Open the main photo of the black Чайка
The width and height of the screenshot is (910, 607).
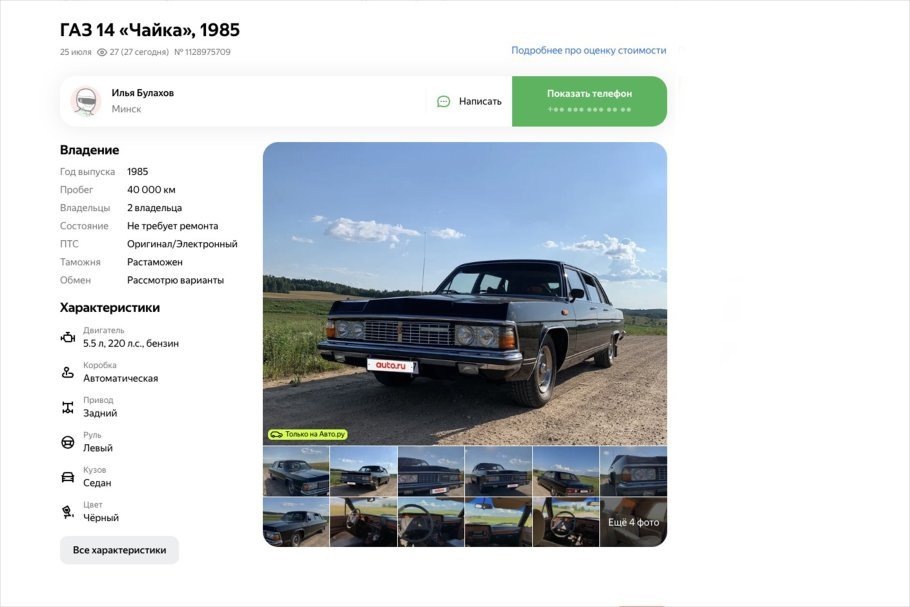pyautogui.click(x=465, y=294)
